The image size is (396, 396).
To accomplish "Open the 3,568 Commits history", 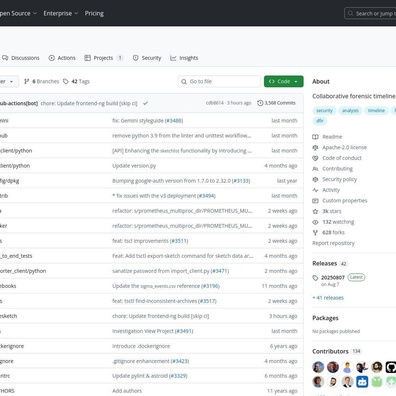I will (x=276, y=103).
